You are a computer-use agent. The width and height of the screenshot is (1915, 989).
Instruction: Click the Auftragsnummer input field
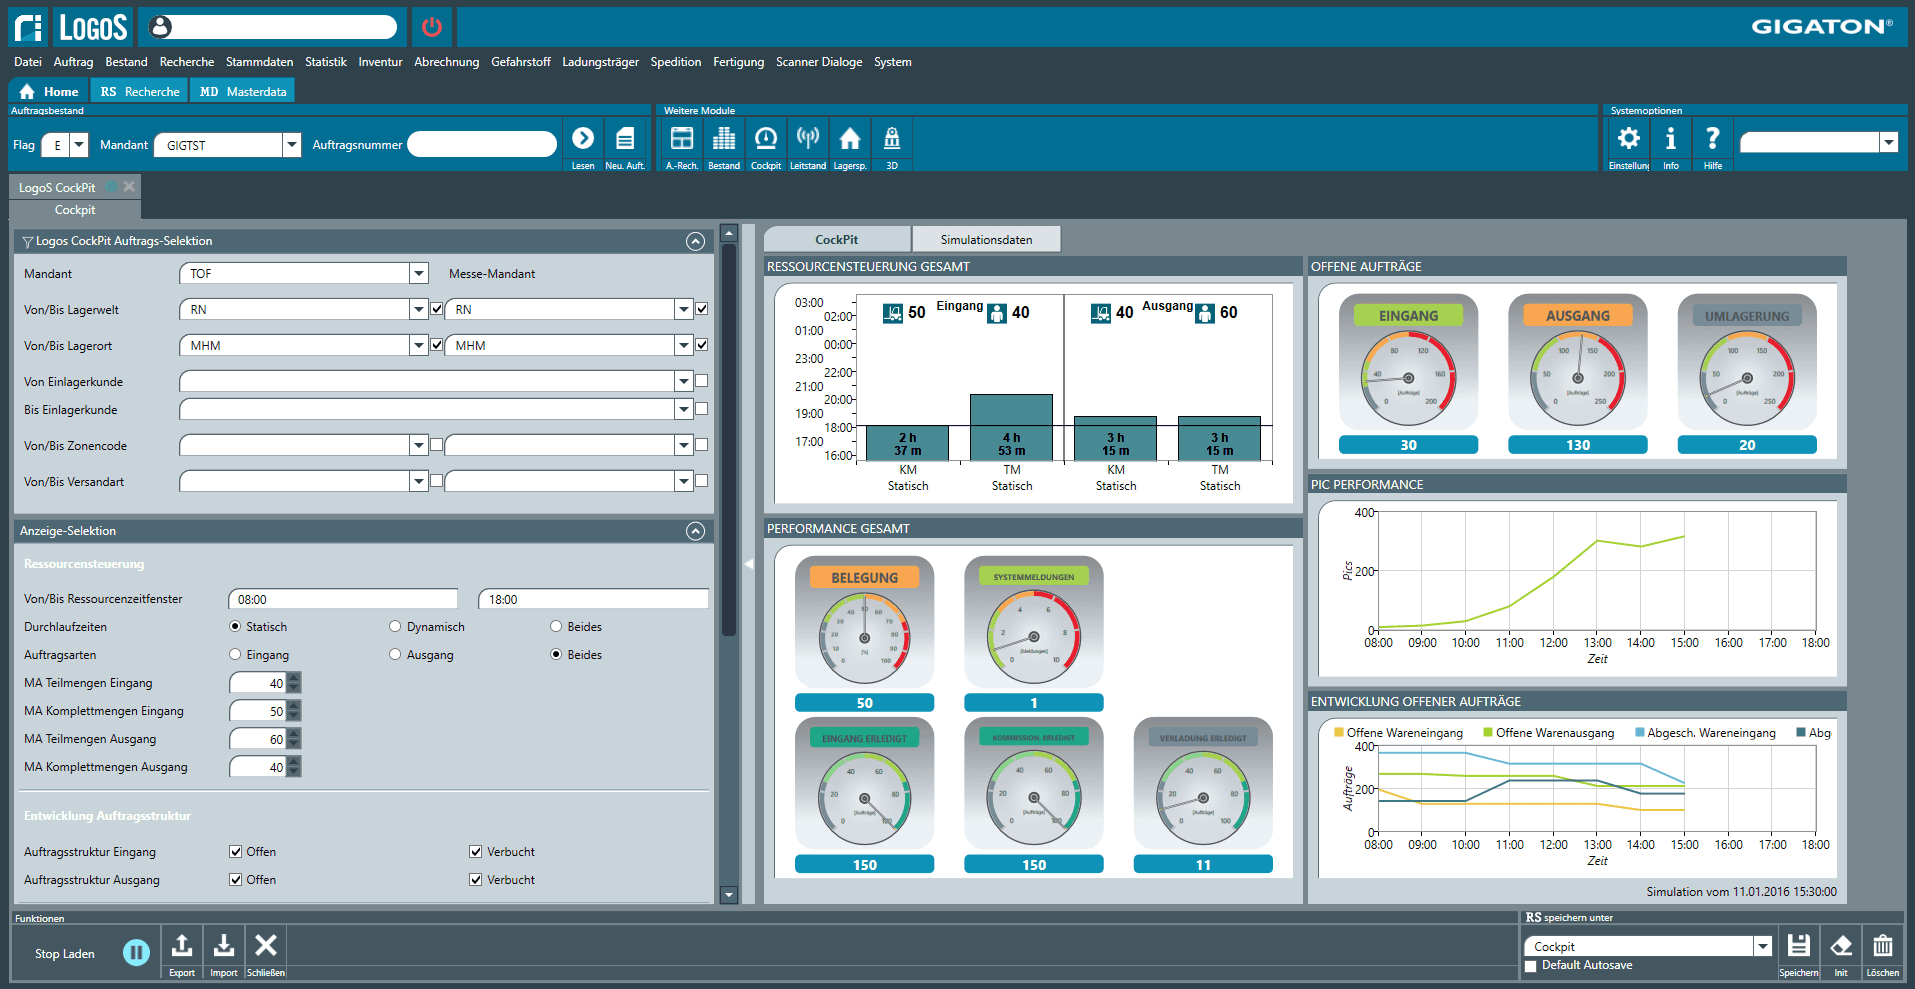point(482,145)
